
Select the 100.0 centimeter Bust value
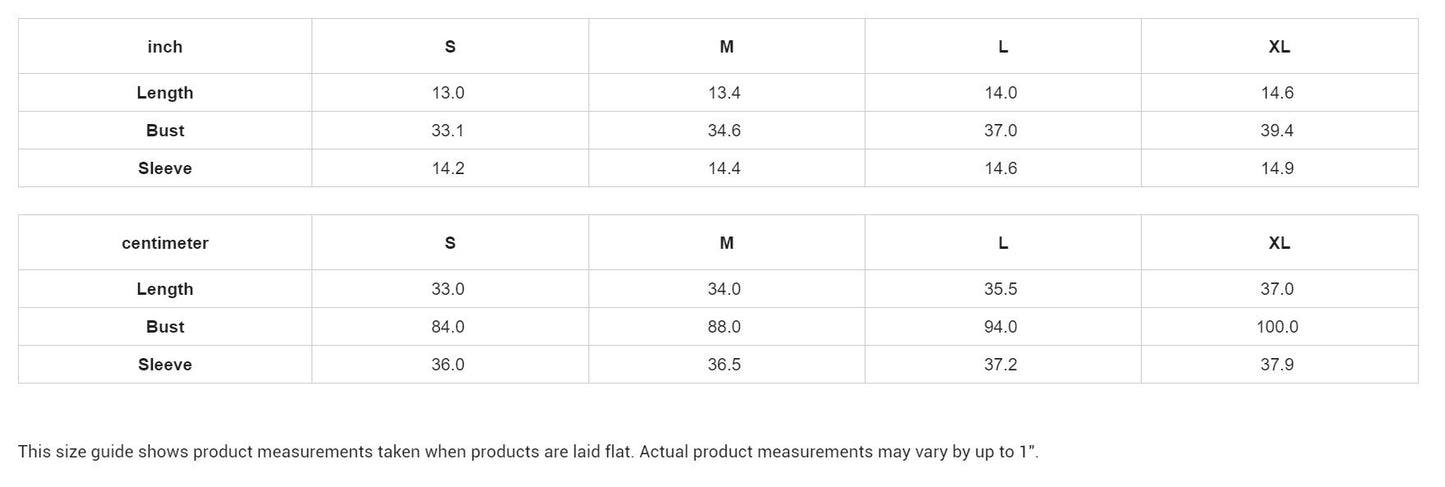(x=1278, y=327)
